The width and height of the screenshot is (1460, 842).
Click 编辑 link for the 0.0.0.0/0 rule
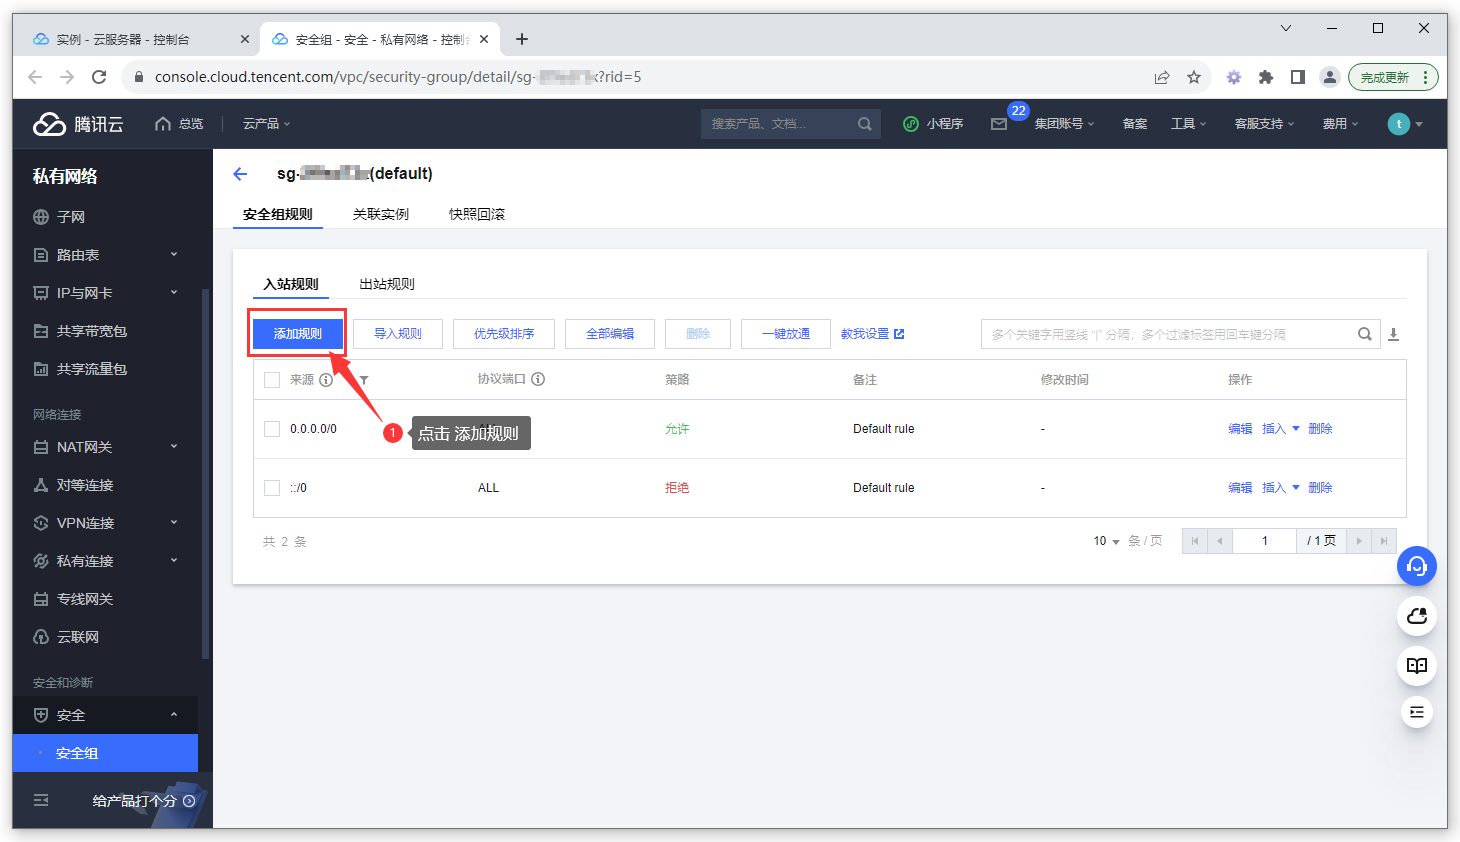(x=1240, y=429)
